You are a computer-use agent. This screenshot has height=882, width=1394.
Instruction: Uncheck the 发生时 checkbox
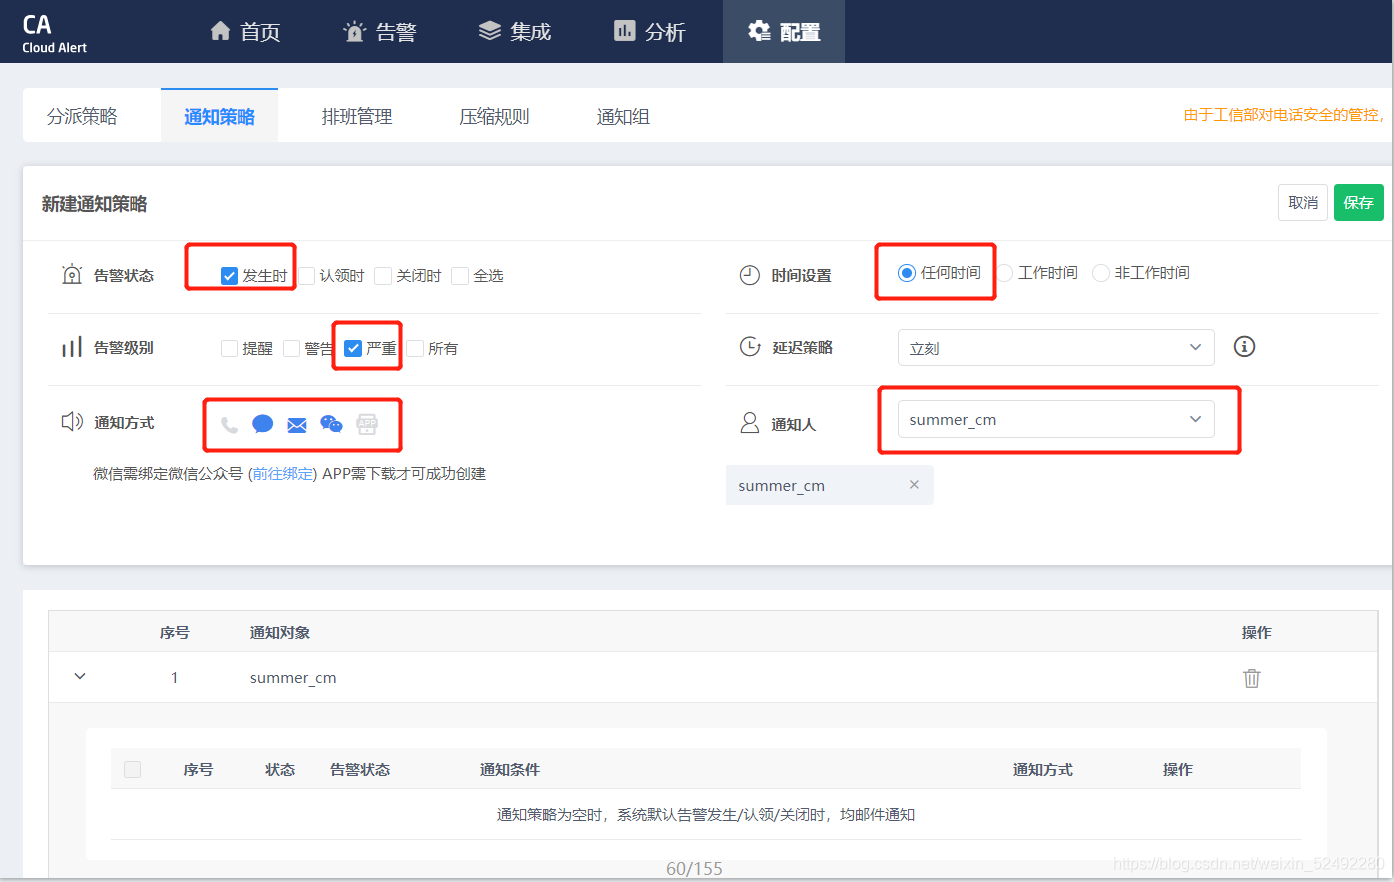229,276
